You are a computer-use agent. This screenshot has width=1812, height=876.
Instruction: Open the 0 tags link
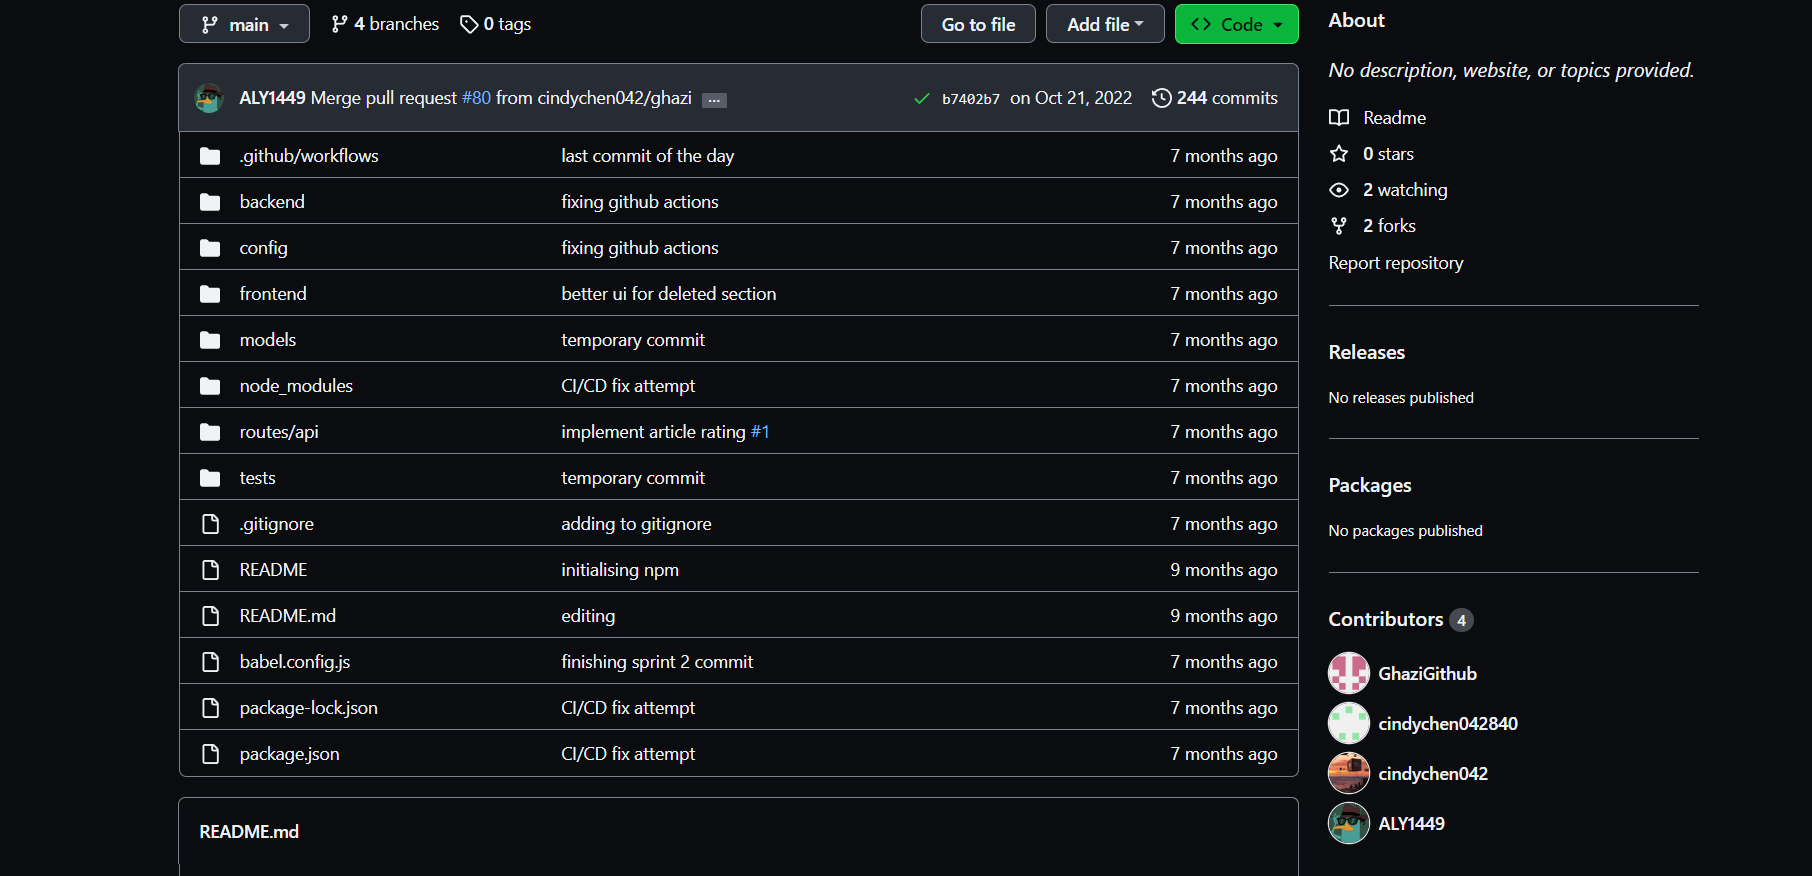(x=496, y=24)
